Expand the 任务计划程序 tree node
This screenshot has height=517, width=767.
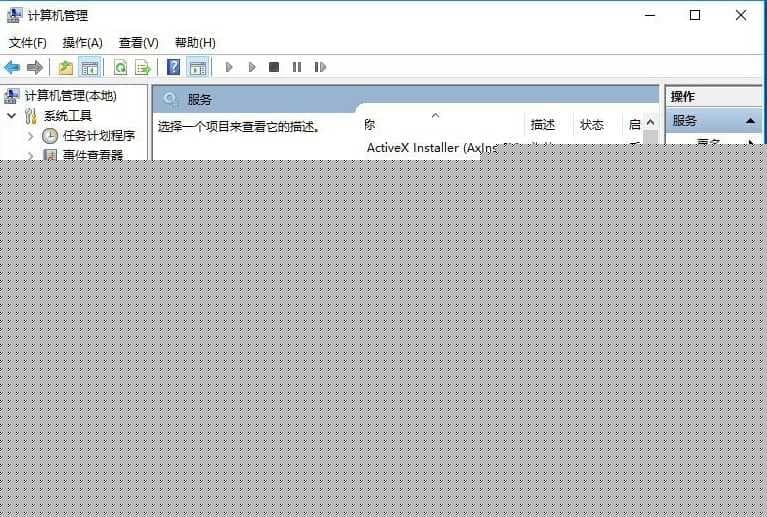click(x=30, y=136)
